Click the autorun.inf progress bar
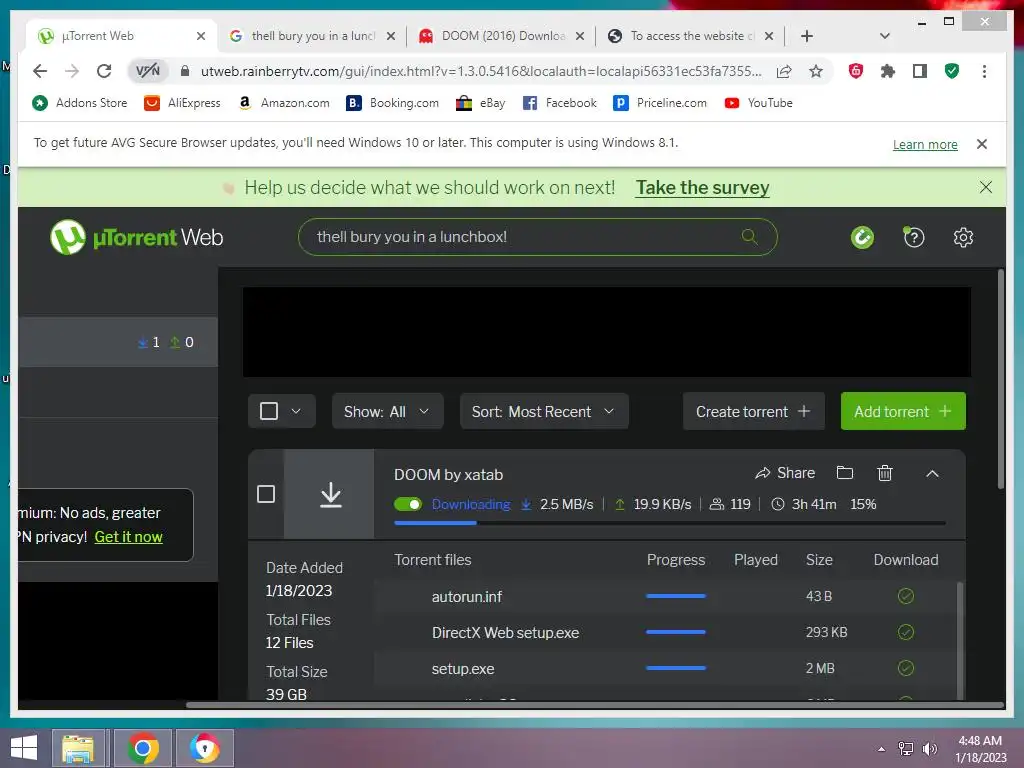Screen dimensions: 1024x768 pyautogui.click(x=675, y=596)
